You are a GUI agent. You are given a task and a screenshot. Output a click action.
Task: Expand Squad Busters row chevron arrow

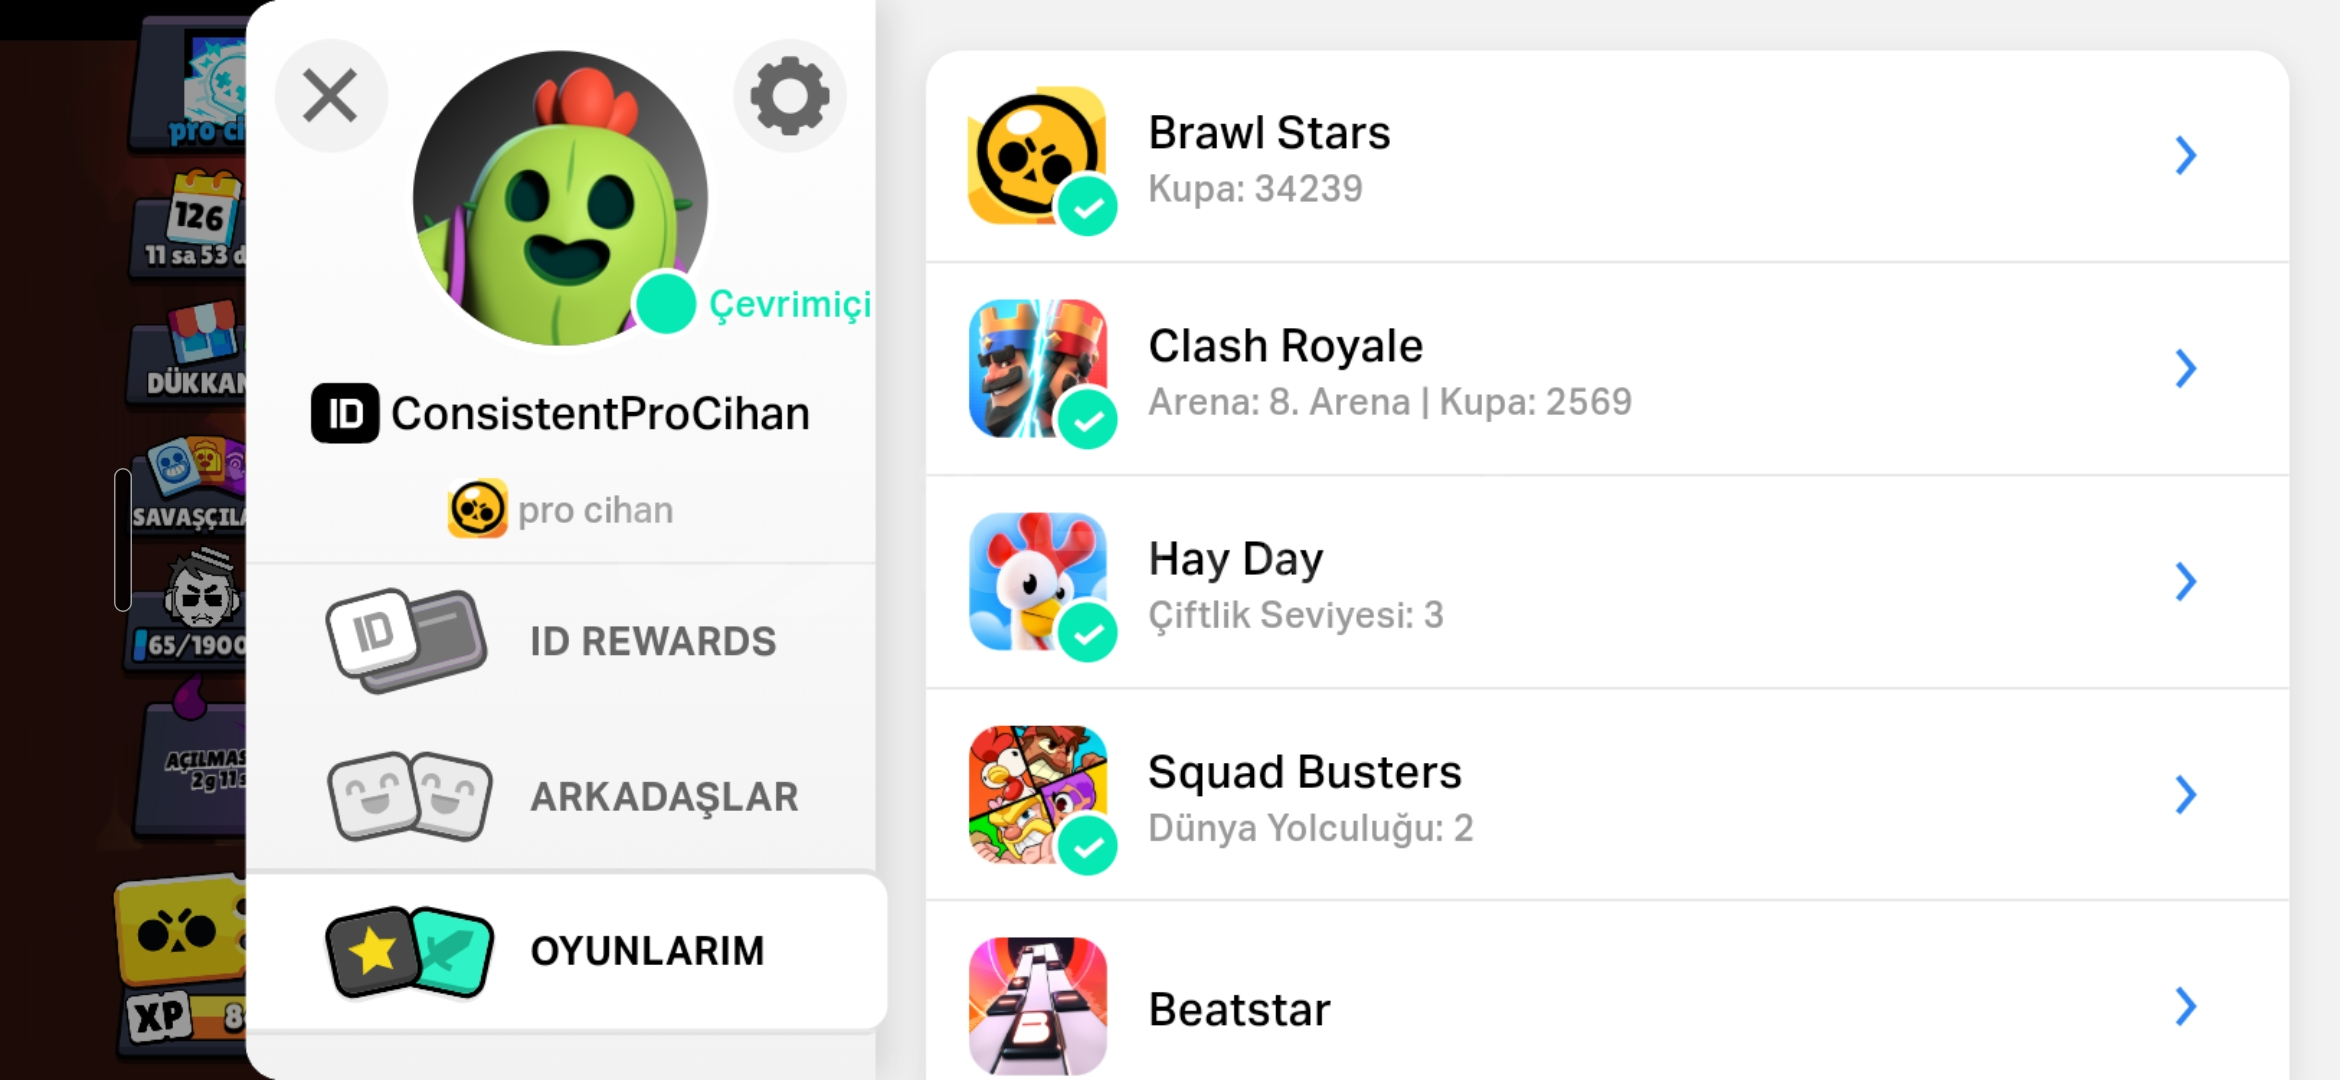coord(2186,794)
